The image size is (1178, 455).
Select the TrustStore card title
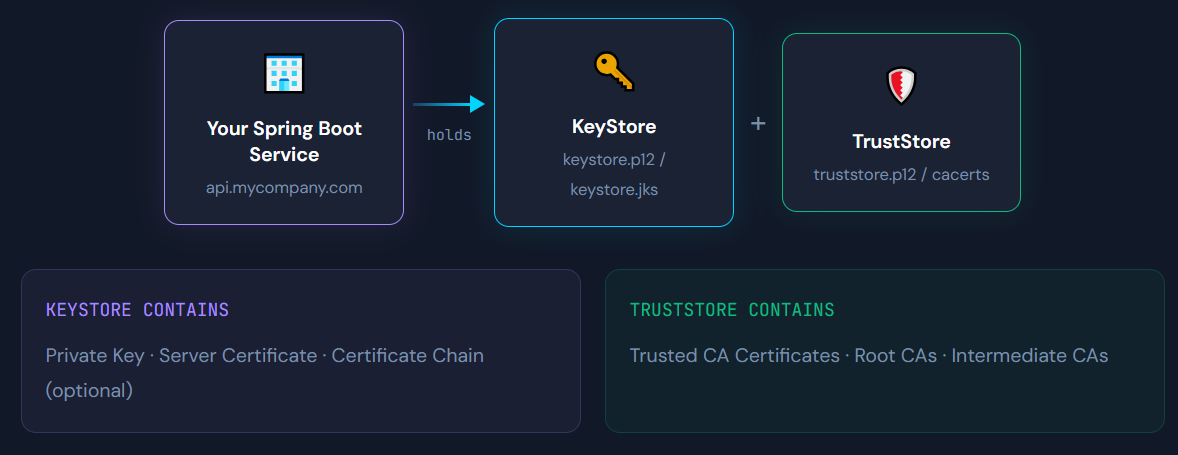(901, 141)
